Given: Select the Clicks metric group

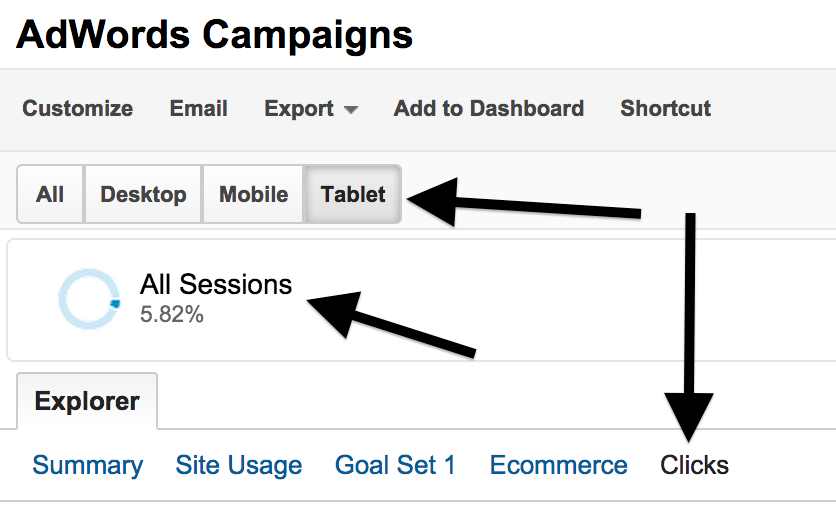Looking at the screenshot, I should (694, 465).
